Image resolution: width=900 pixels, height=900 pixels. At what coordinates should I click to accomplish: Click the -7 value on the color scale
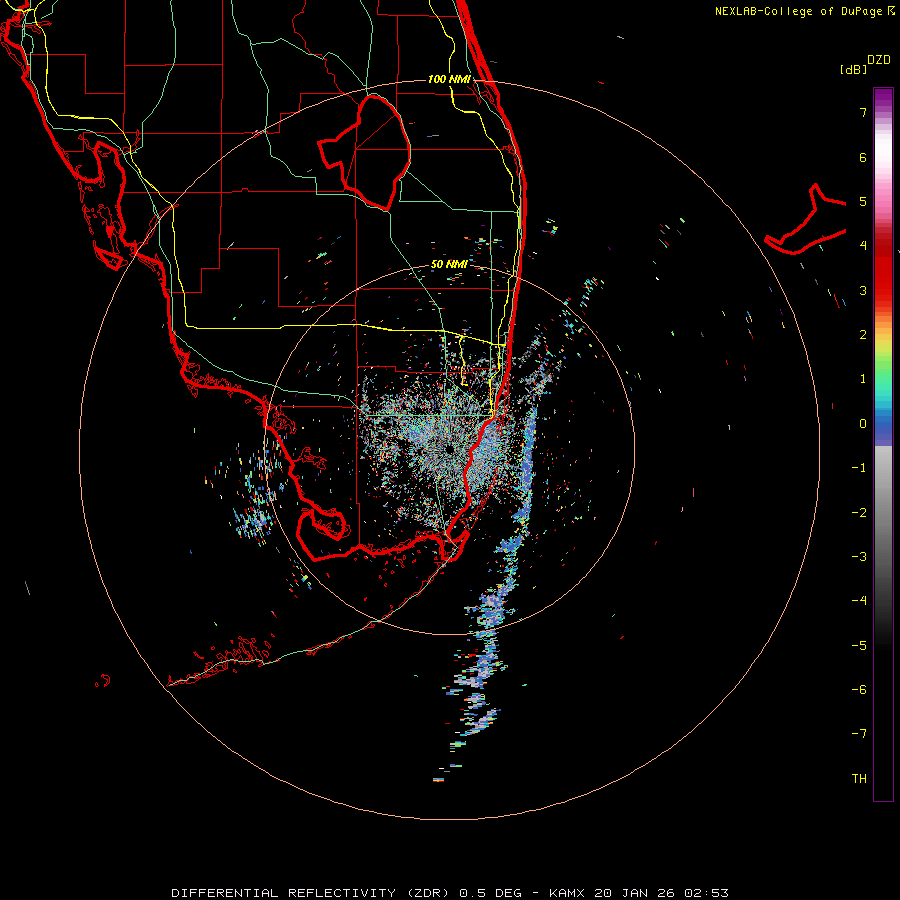pyautogui.click(x=859, y=734)
